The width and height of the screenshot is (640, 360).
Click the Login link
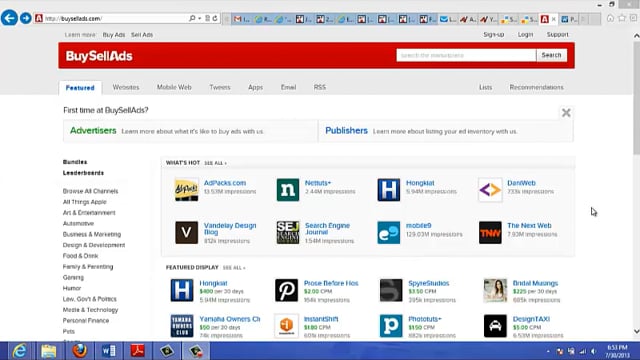click(525, 35)
